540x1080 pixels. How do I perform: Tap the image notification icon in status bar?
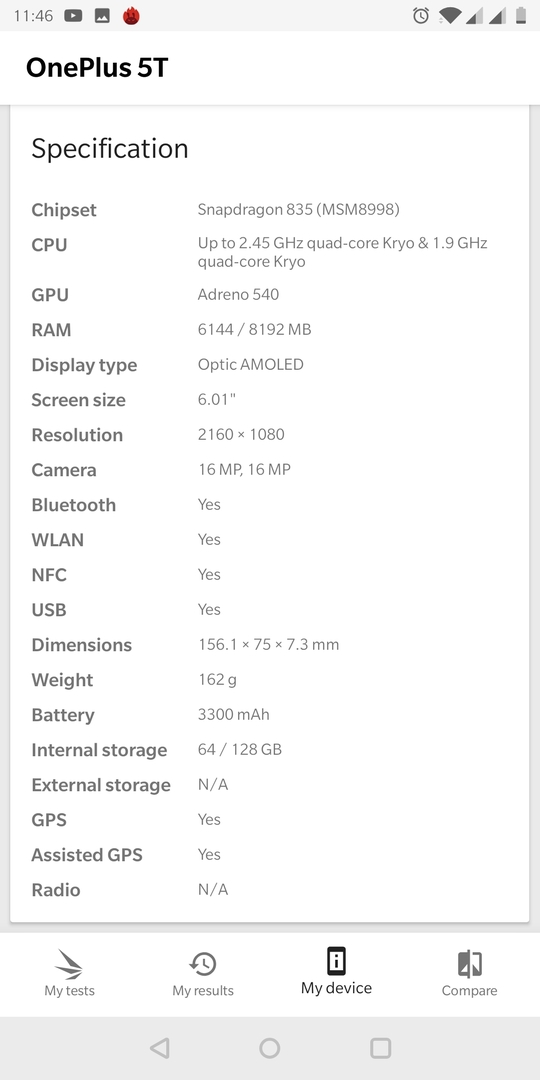tap(102, 16)
